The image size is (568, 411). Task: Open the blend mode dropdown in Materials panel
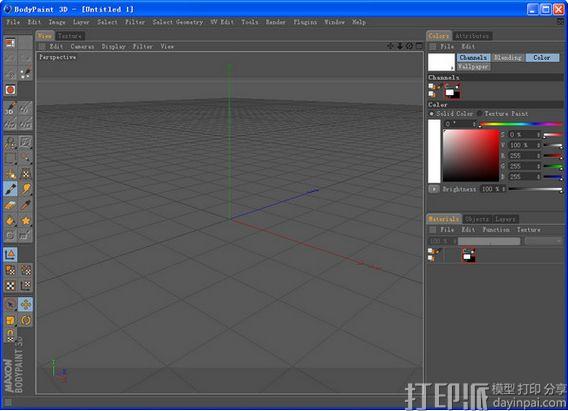543,241
